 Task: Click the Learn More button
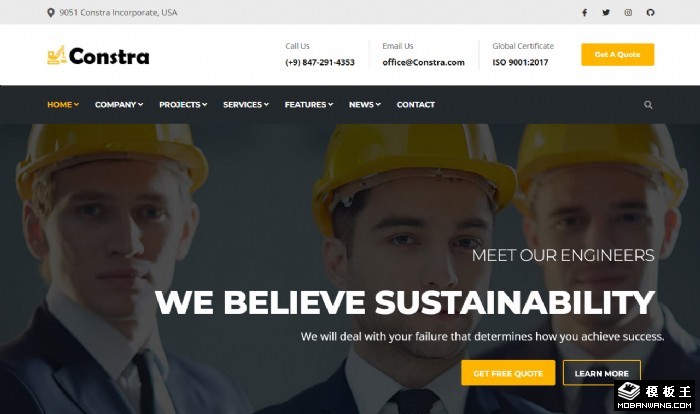point(601,373)
